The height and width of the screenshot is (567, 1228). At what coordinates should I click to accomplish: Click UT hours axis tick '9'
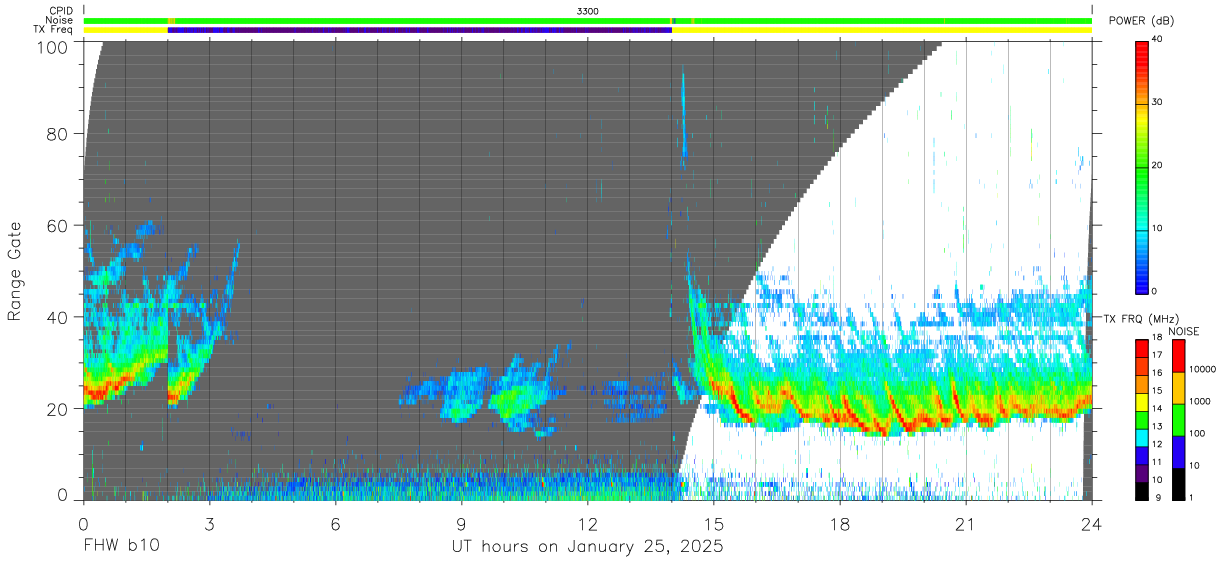click(462, 523)
